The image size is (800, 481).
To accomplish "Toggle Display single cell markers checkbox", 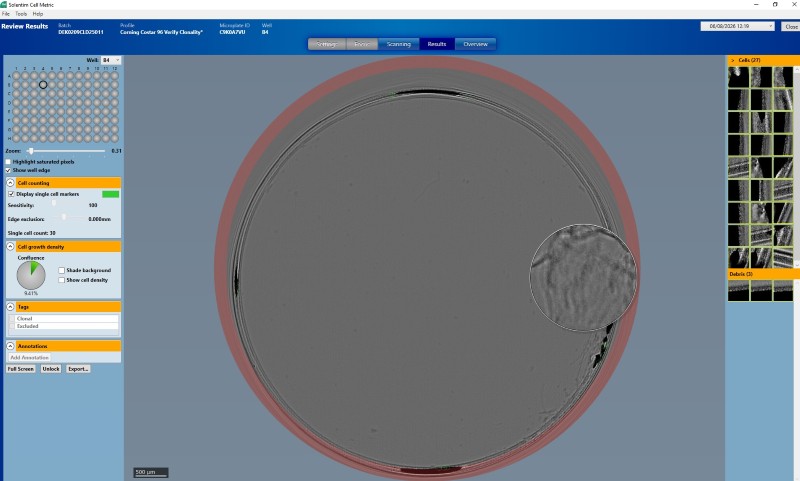I will click(x=11, y=194).
